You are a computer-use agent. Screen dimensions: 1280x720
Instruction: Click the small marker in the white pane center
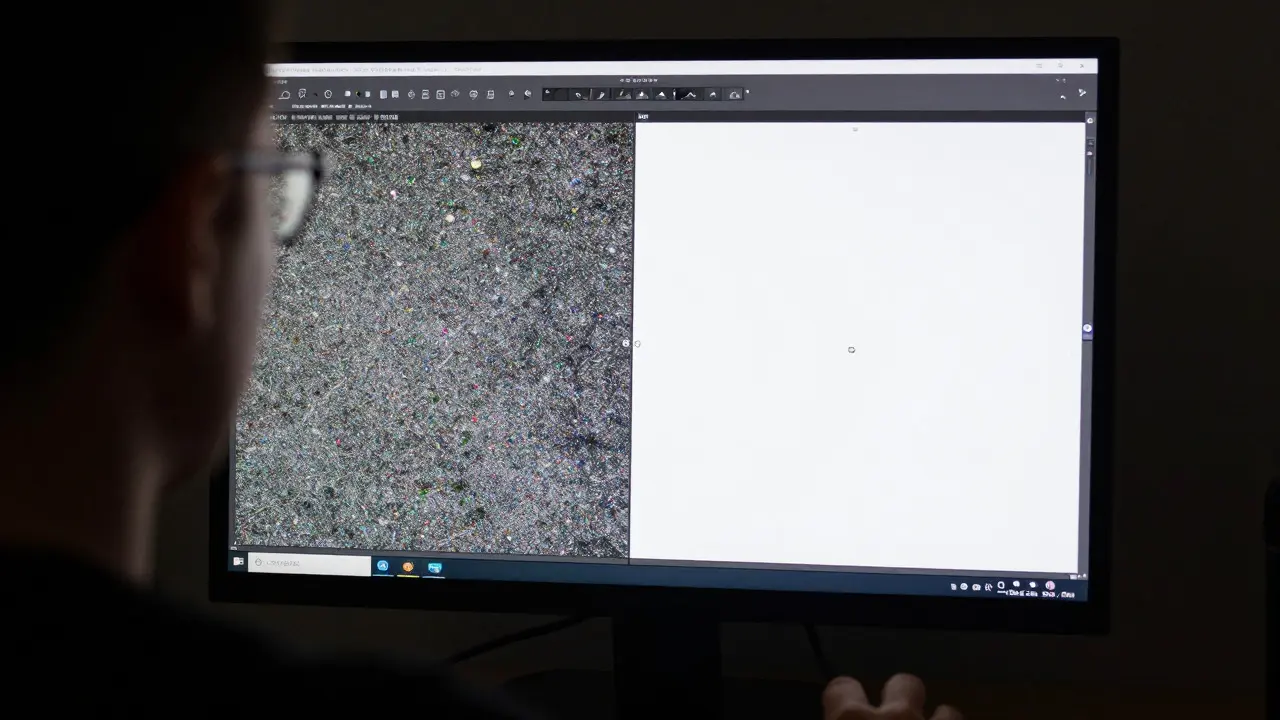tap(851, 349)
